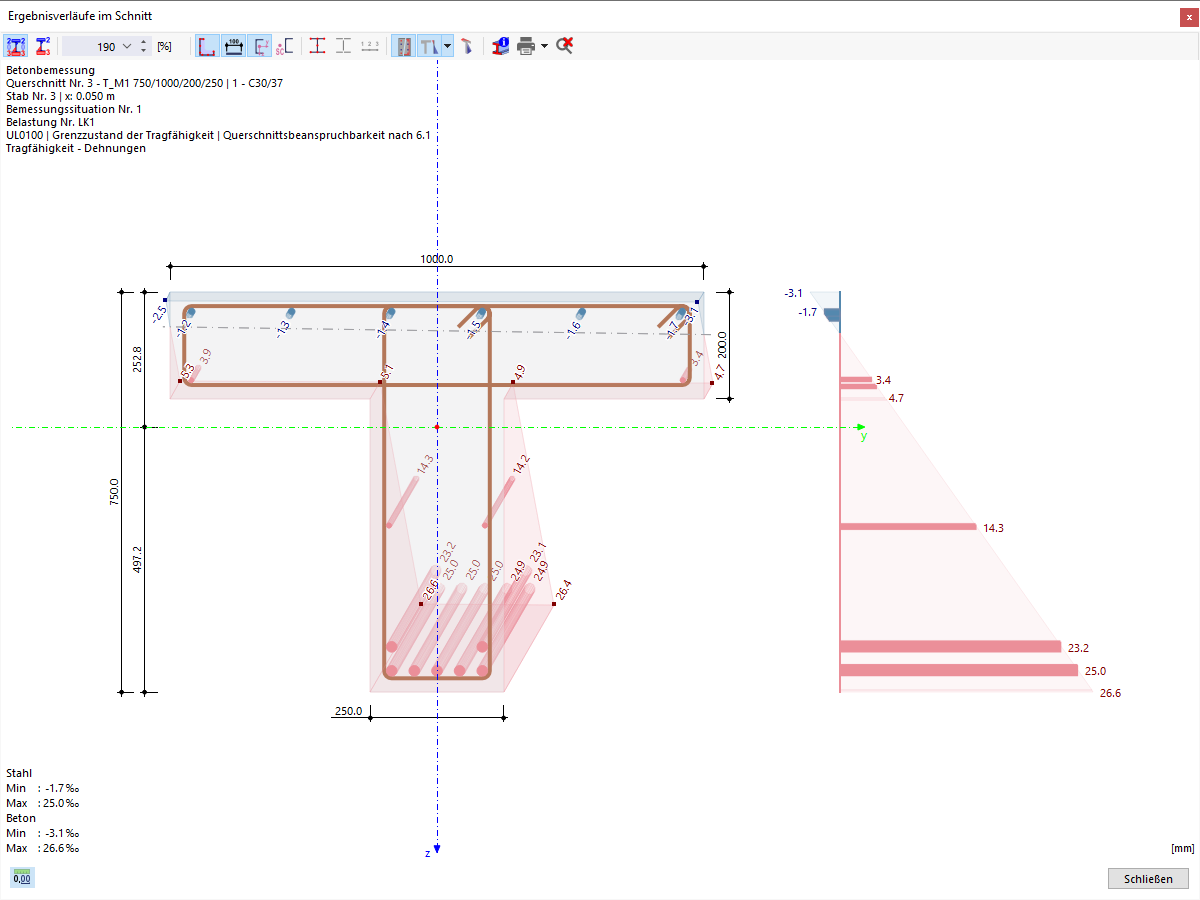Click the gray I-section icon
The width and height of the screenshot is (1200, 900).
click(x=343, y=46)
